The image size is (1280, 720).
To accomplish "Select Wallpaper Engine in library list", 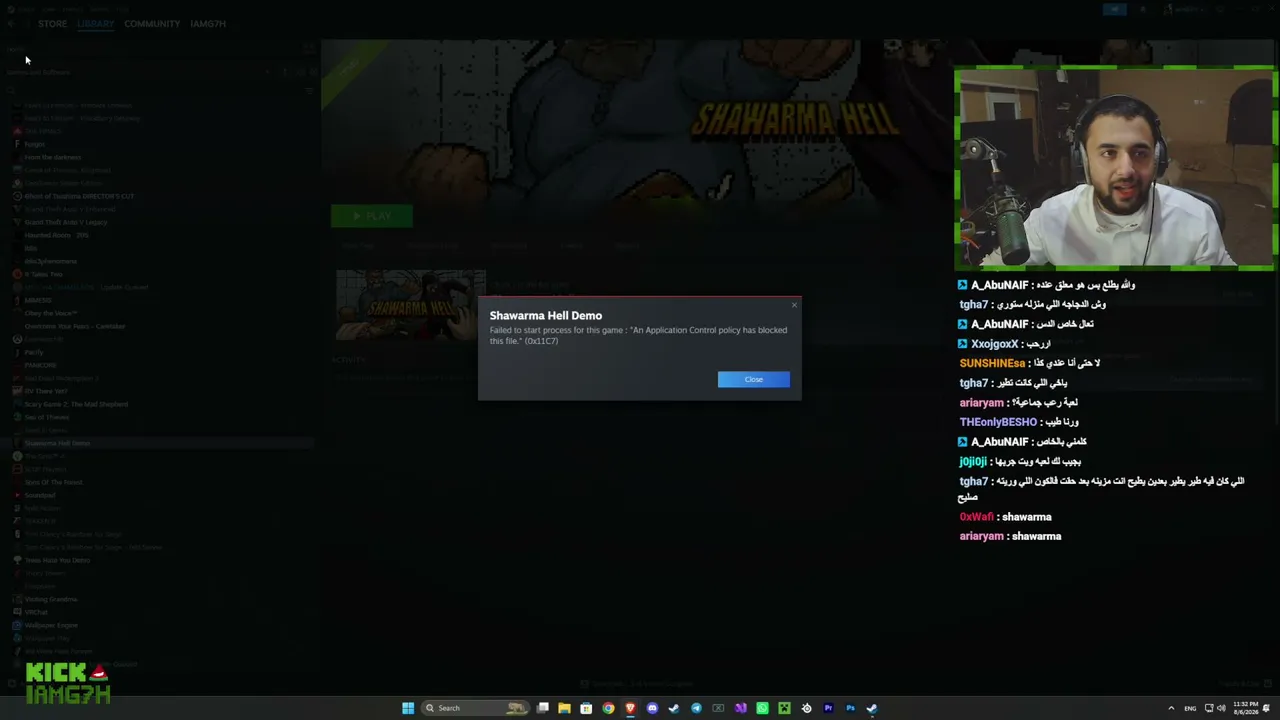I will pos(51,625).
